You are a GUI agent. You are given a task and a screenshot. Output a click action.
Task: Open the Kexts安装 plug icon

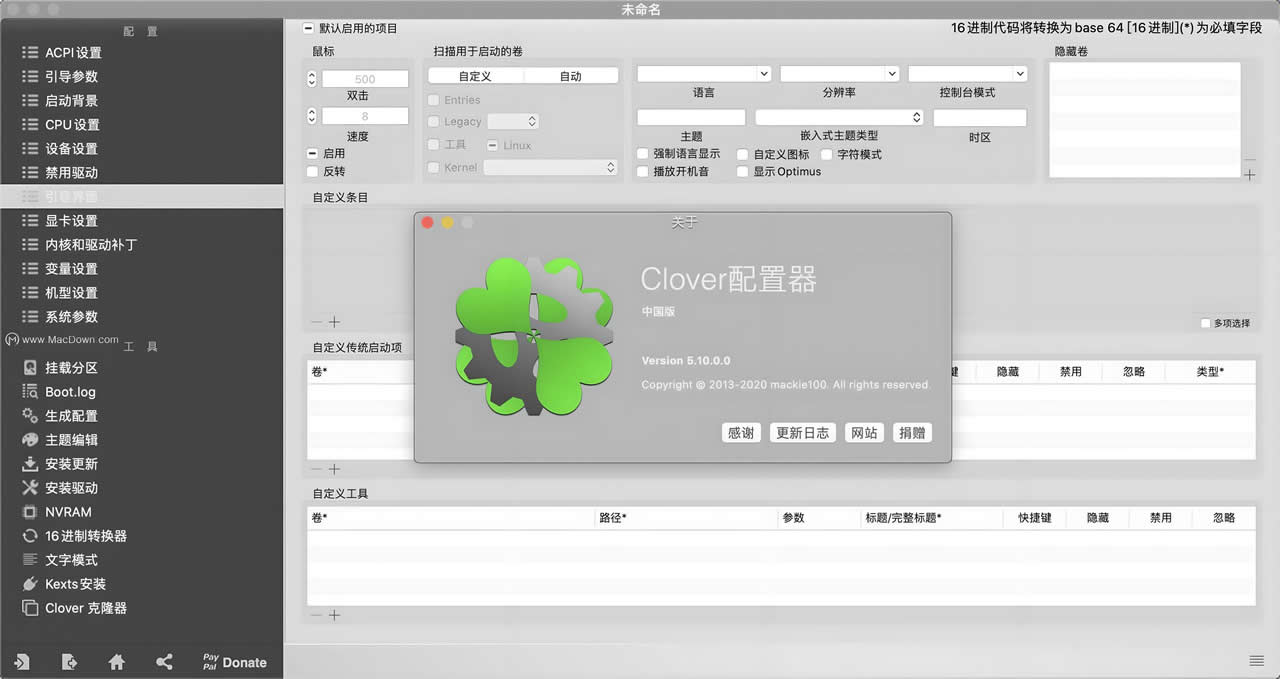pyautogui.click(x=30, y=584)
